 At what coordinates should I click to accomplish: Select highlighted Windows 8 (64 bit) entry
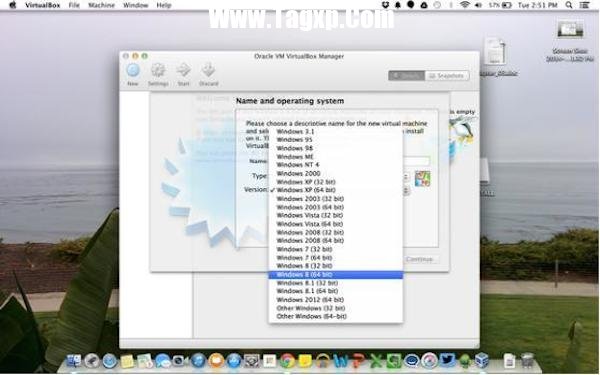(x=336, y=274)
